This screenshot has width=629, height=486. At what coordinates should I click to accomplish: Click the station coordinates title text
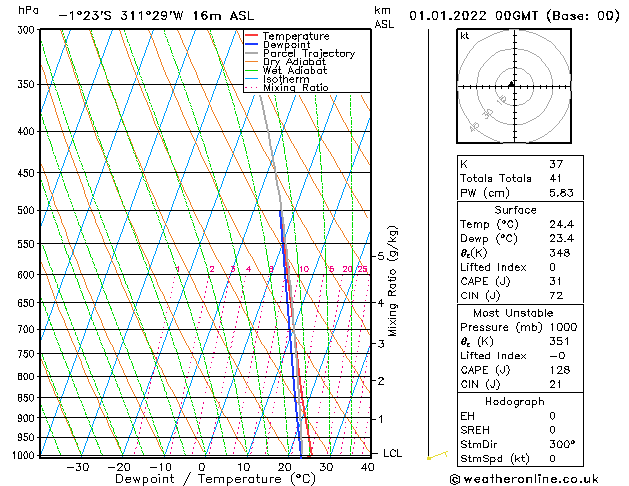click(156, 16)
